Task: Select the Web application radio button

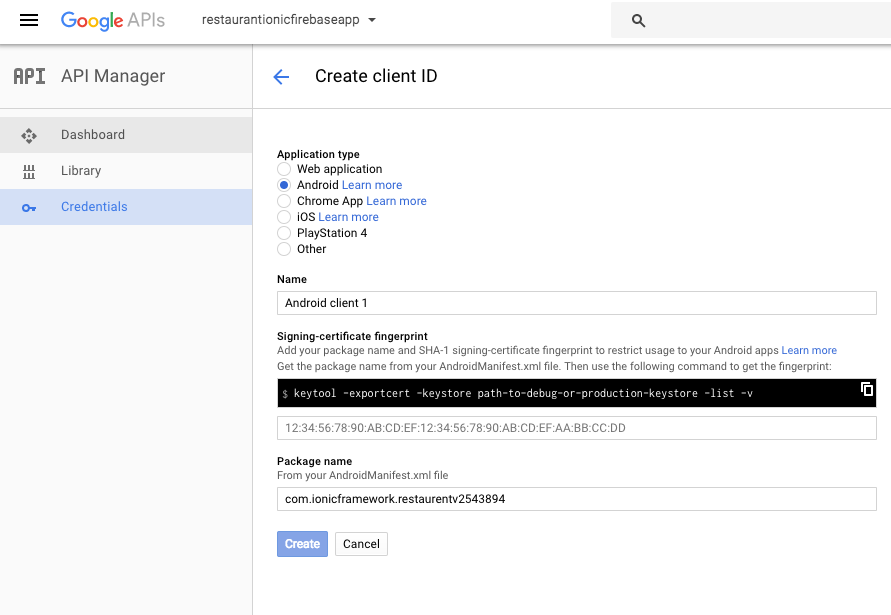Action: 284,169
